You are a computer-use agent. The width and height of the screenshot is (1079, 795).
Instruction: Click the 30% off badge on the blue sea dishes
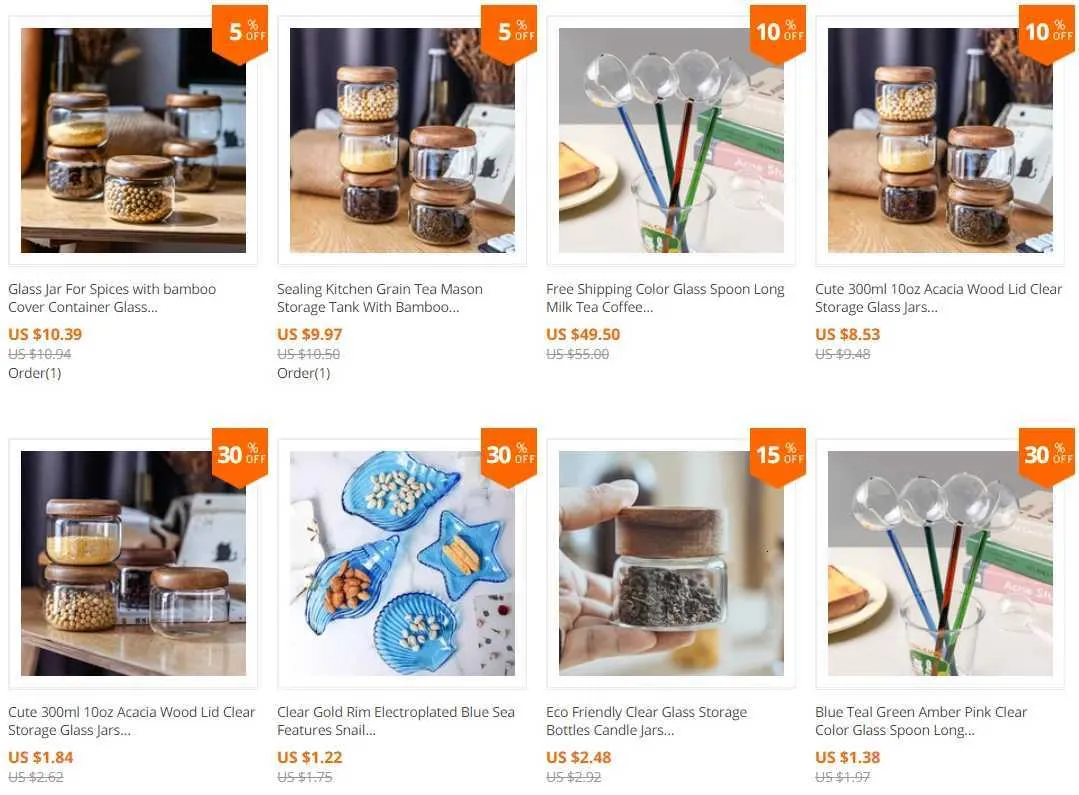pyautogui.click(x=509, y=456)
